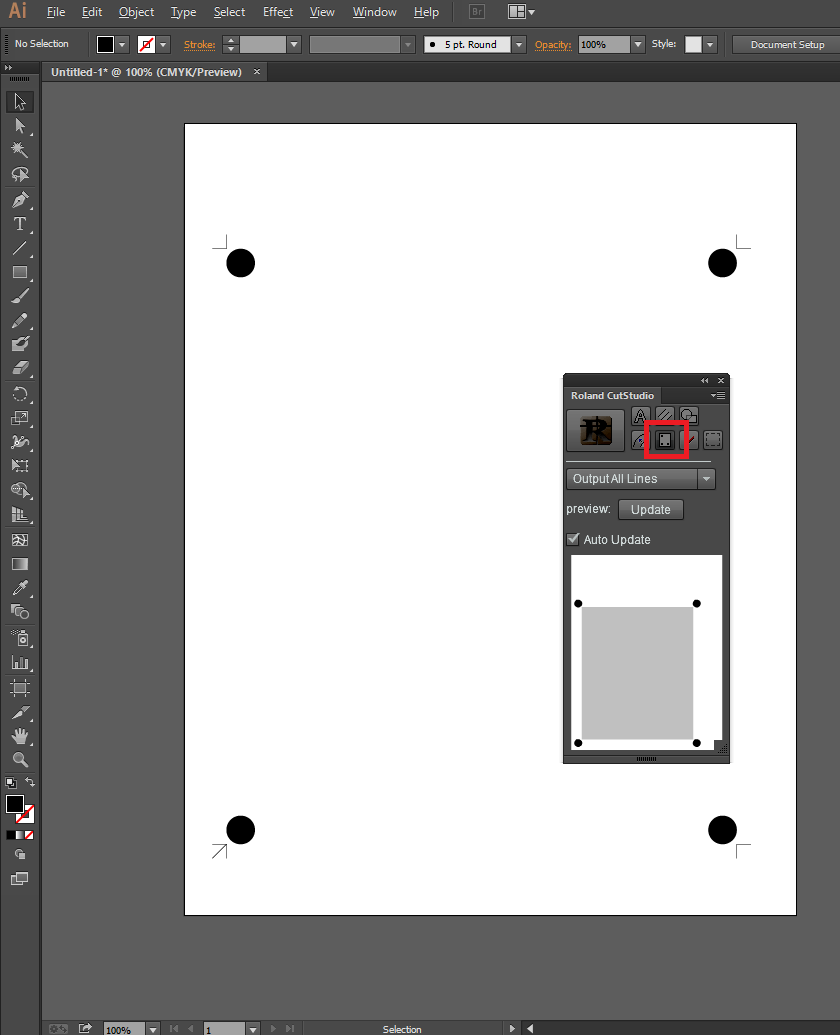
Task: Click the large Roland CutStudio logo button
Action: [595, 429]
